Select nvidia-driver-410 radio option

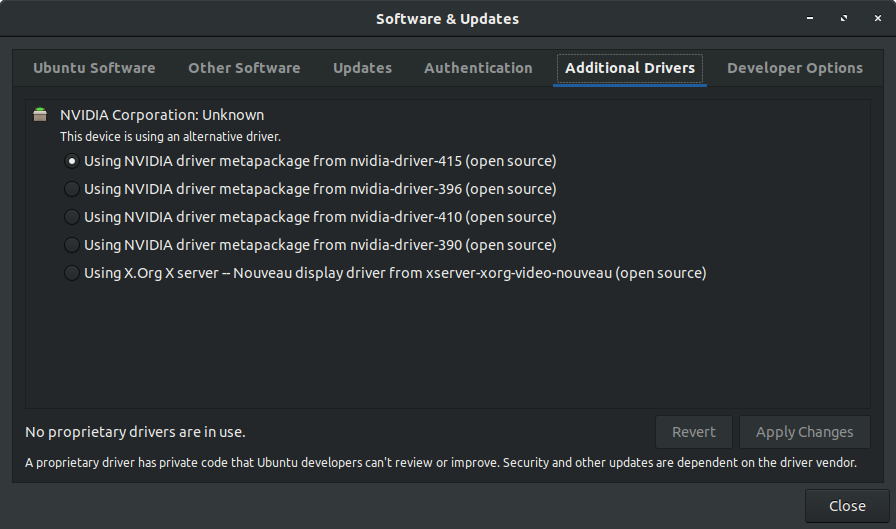click(x=71, y=217)
